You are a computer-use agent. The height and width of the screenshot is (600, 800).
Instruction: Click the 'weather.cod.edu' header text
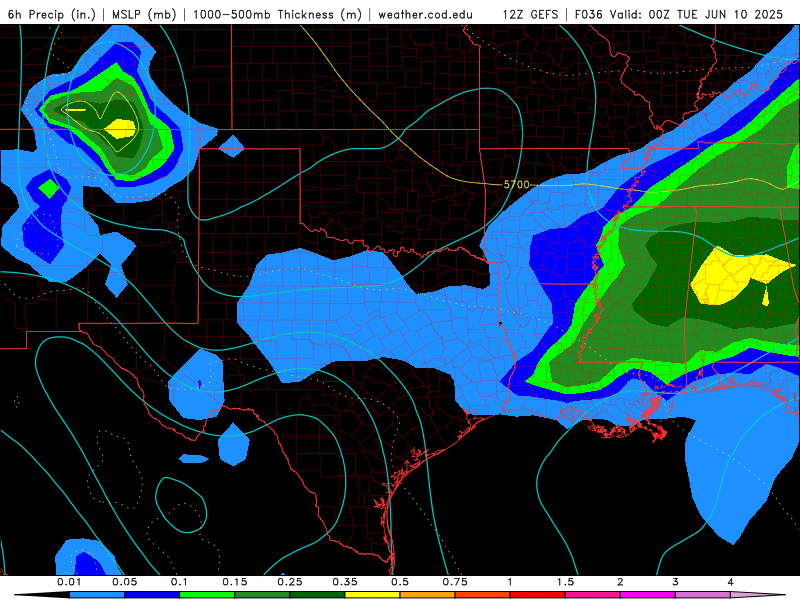pyautogui.click(x=425, y=14)
